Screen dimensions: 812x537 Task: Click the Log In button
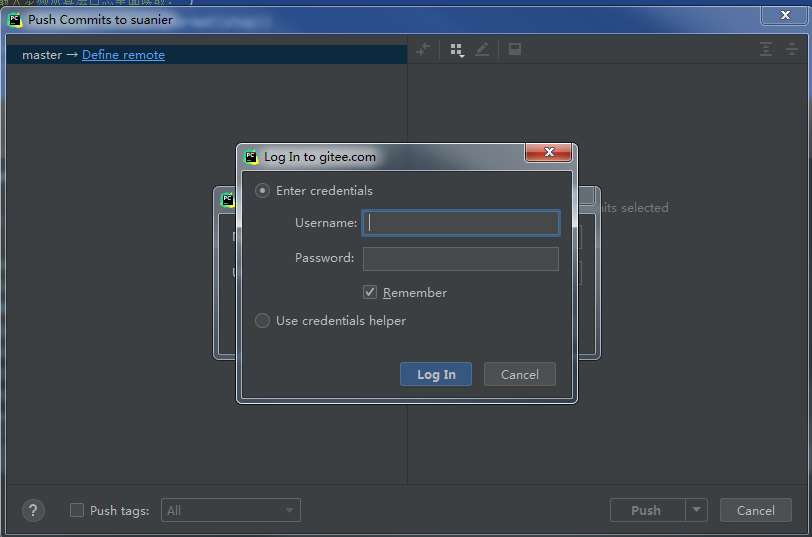(x=436, y=374)
